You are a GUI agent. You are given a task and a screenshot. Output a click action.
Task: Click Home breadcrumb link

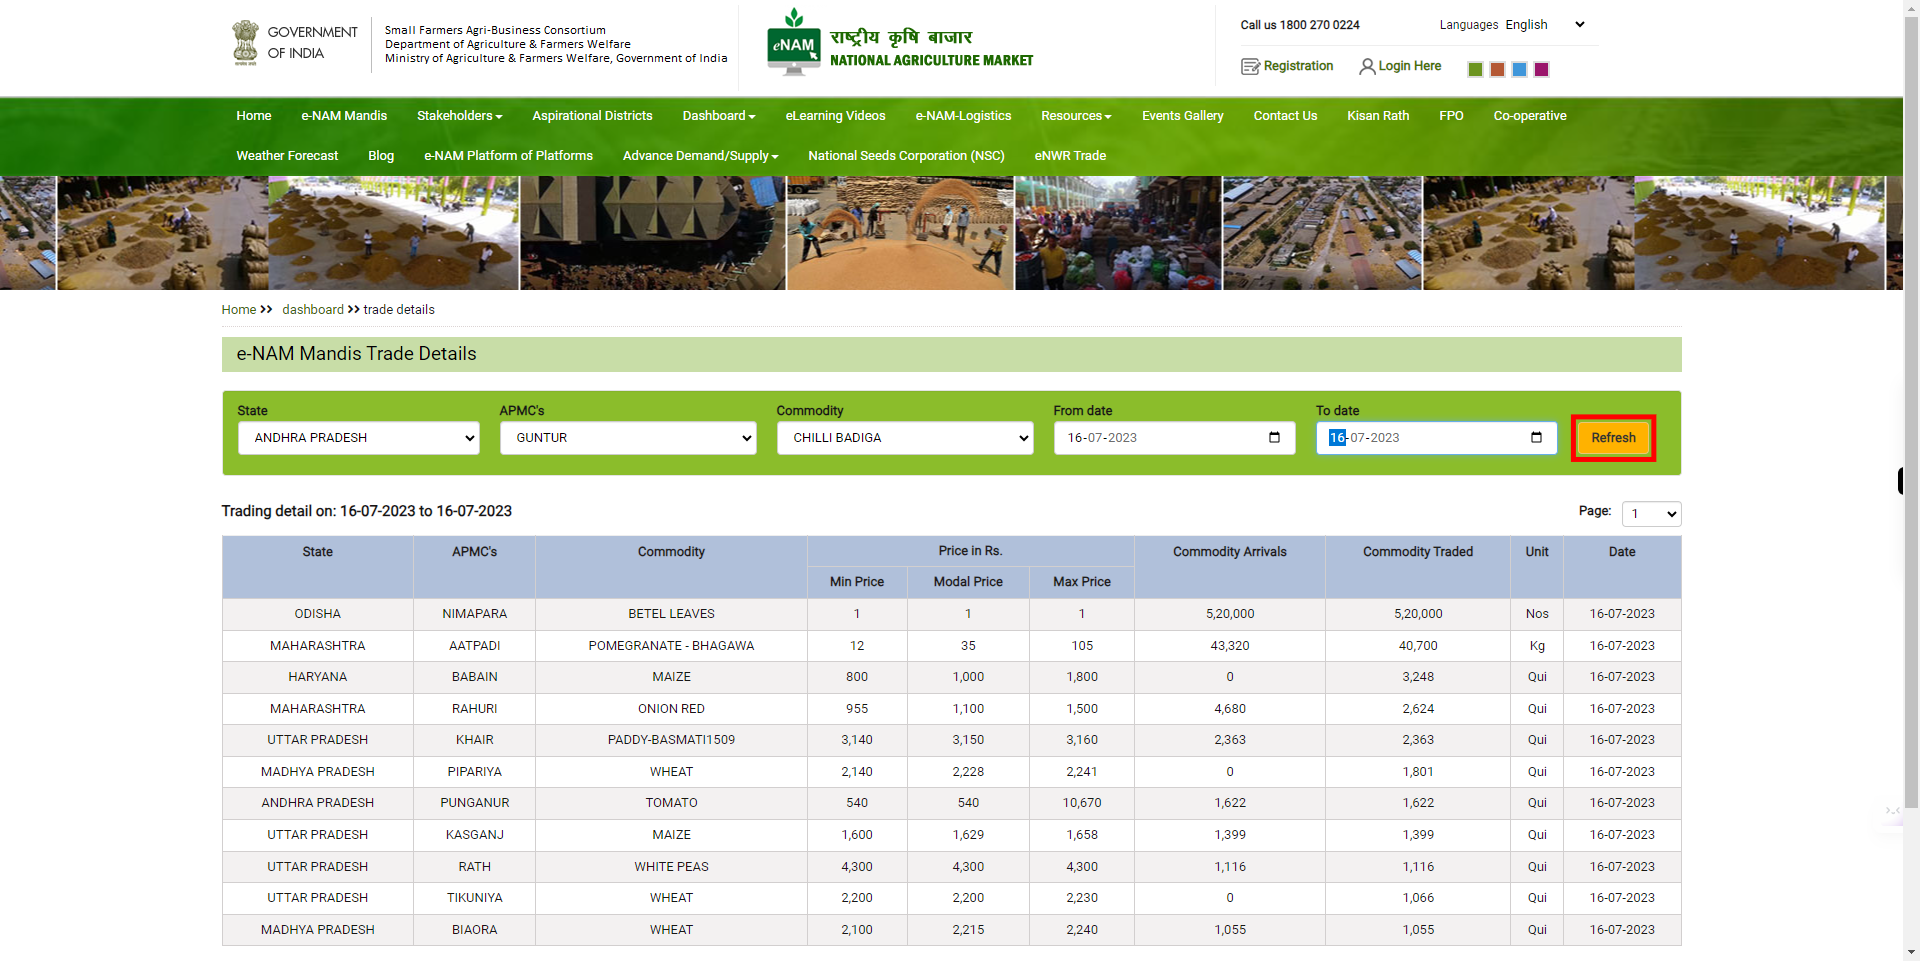pos(239,310)
